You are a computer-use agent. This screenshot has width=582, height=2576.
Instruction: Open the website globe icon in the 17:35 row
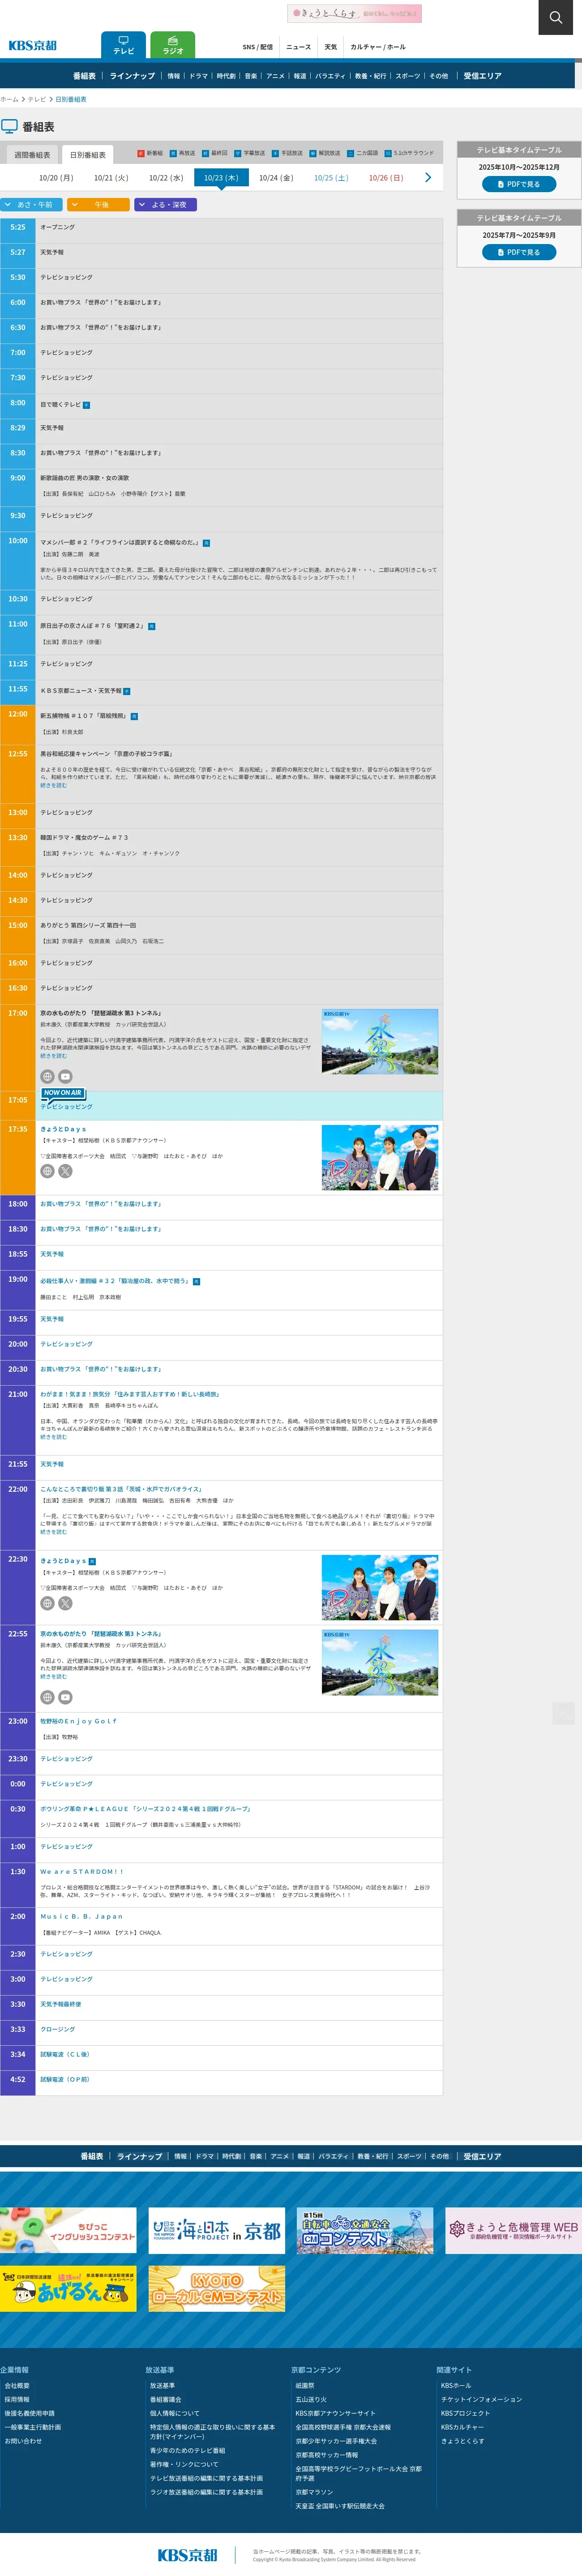[x=47, y=1171]
